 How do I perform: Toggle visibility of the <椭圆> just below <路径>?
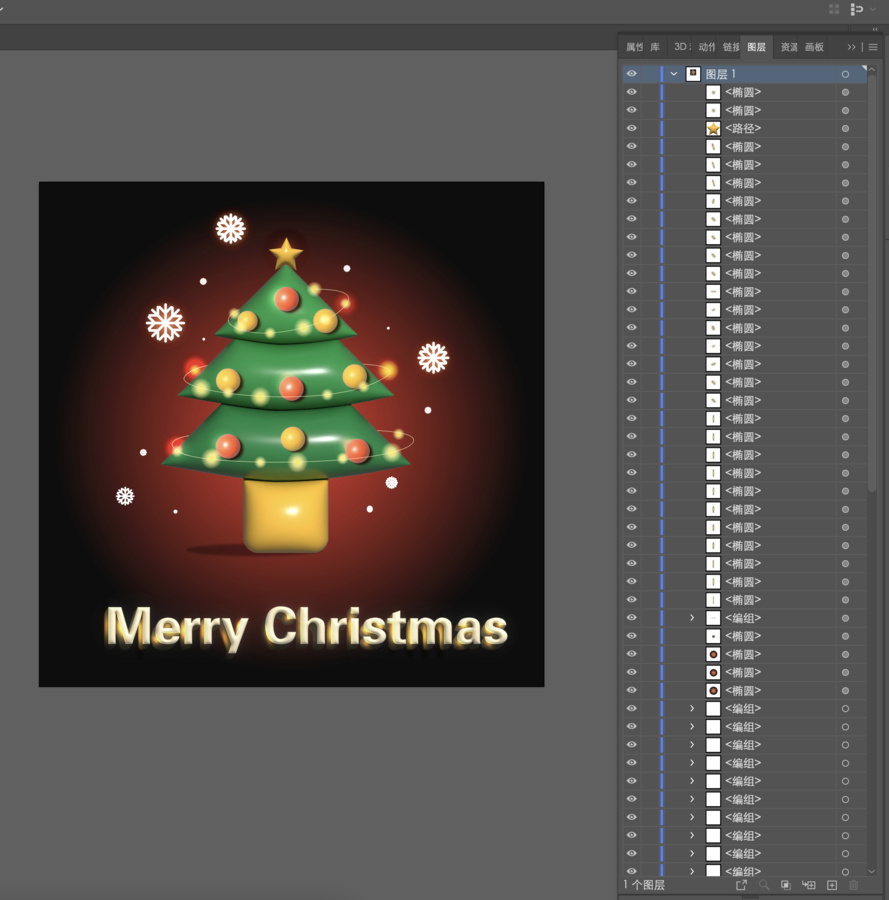pos(631,146)
